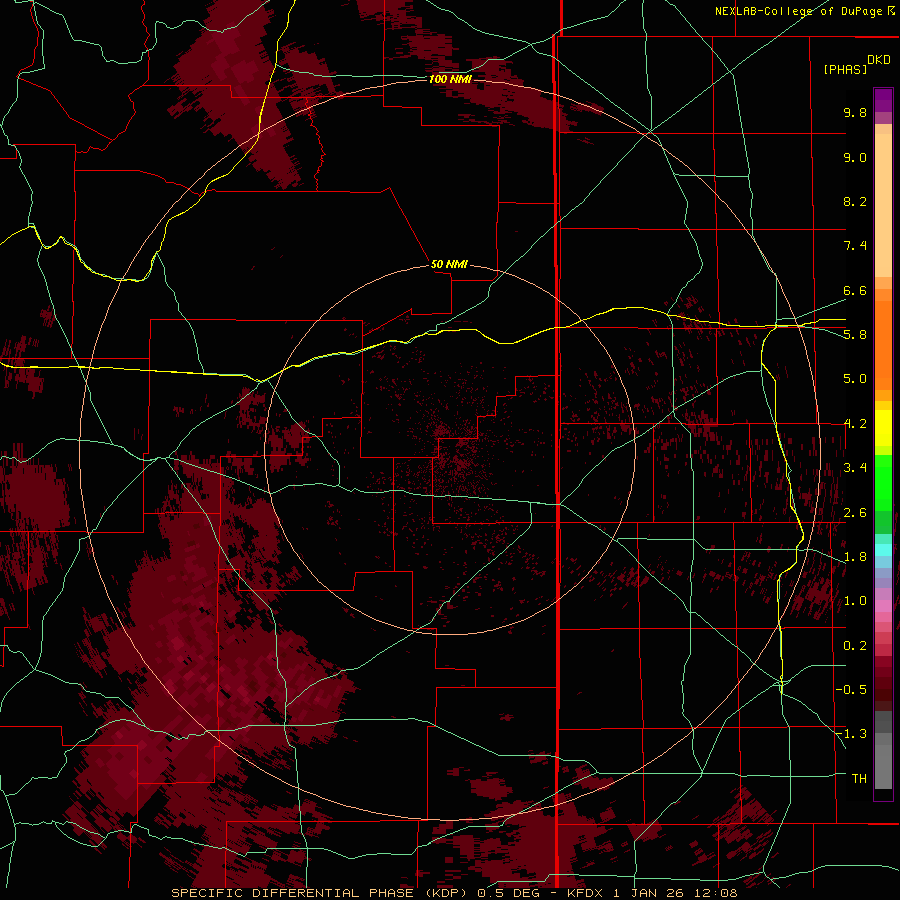The width and height of the screenshot is (900, 900).
Task: Pick the cyan band of the color scale
Action: pyautogui.click(x=883, y=550)
